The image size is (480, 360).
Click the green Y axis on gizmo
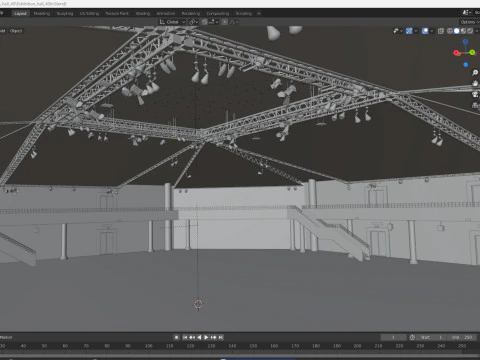472,52
